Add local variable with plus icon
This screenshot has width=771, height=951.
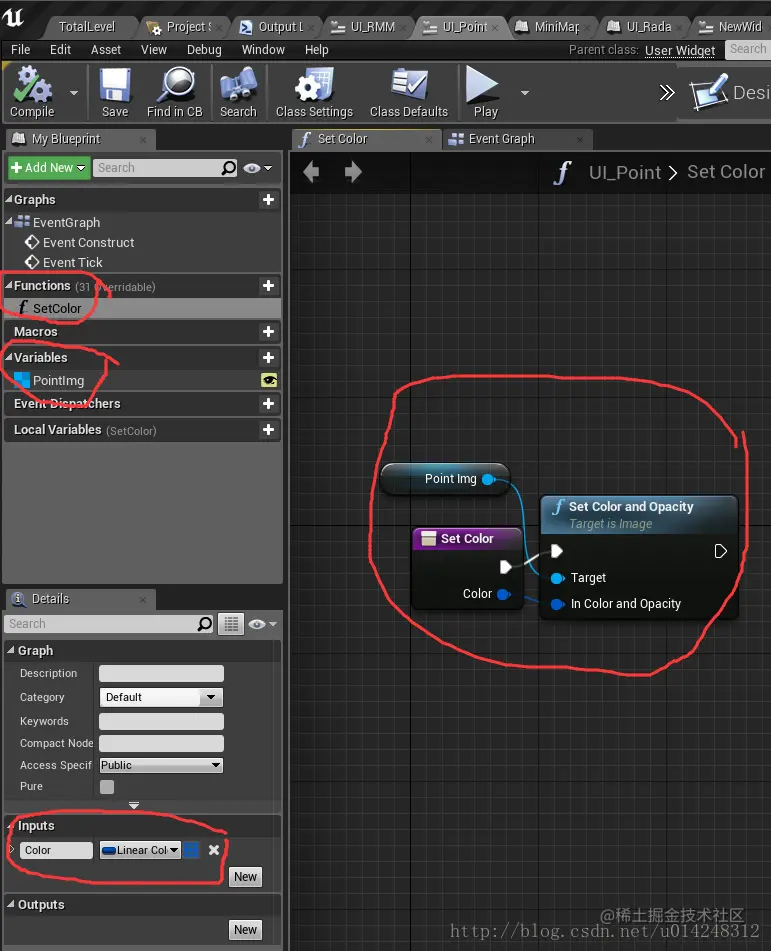(268, 430)
